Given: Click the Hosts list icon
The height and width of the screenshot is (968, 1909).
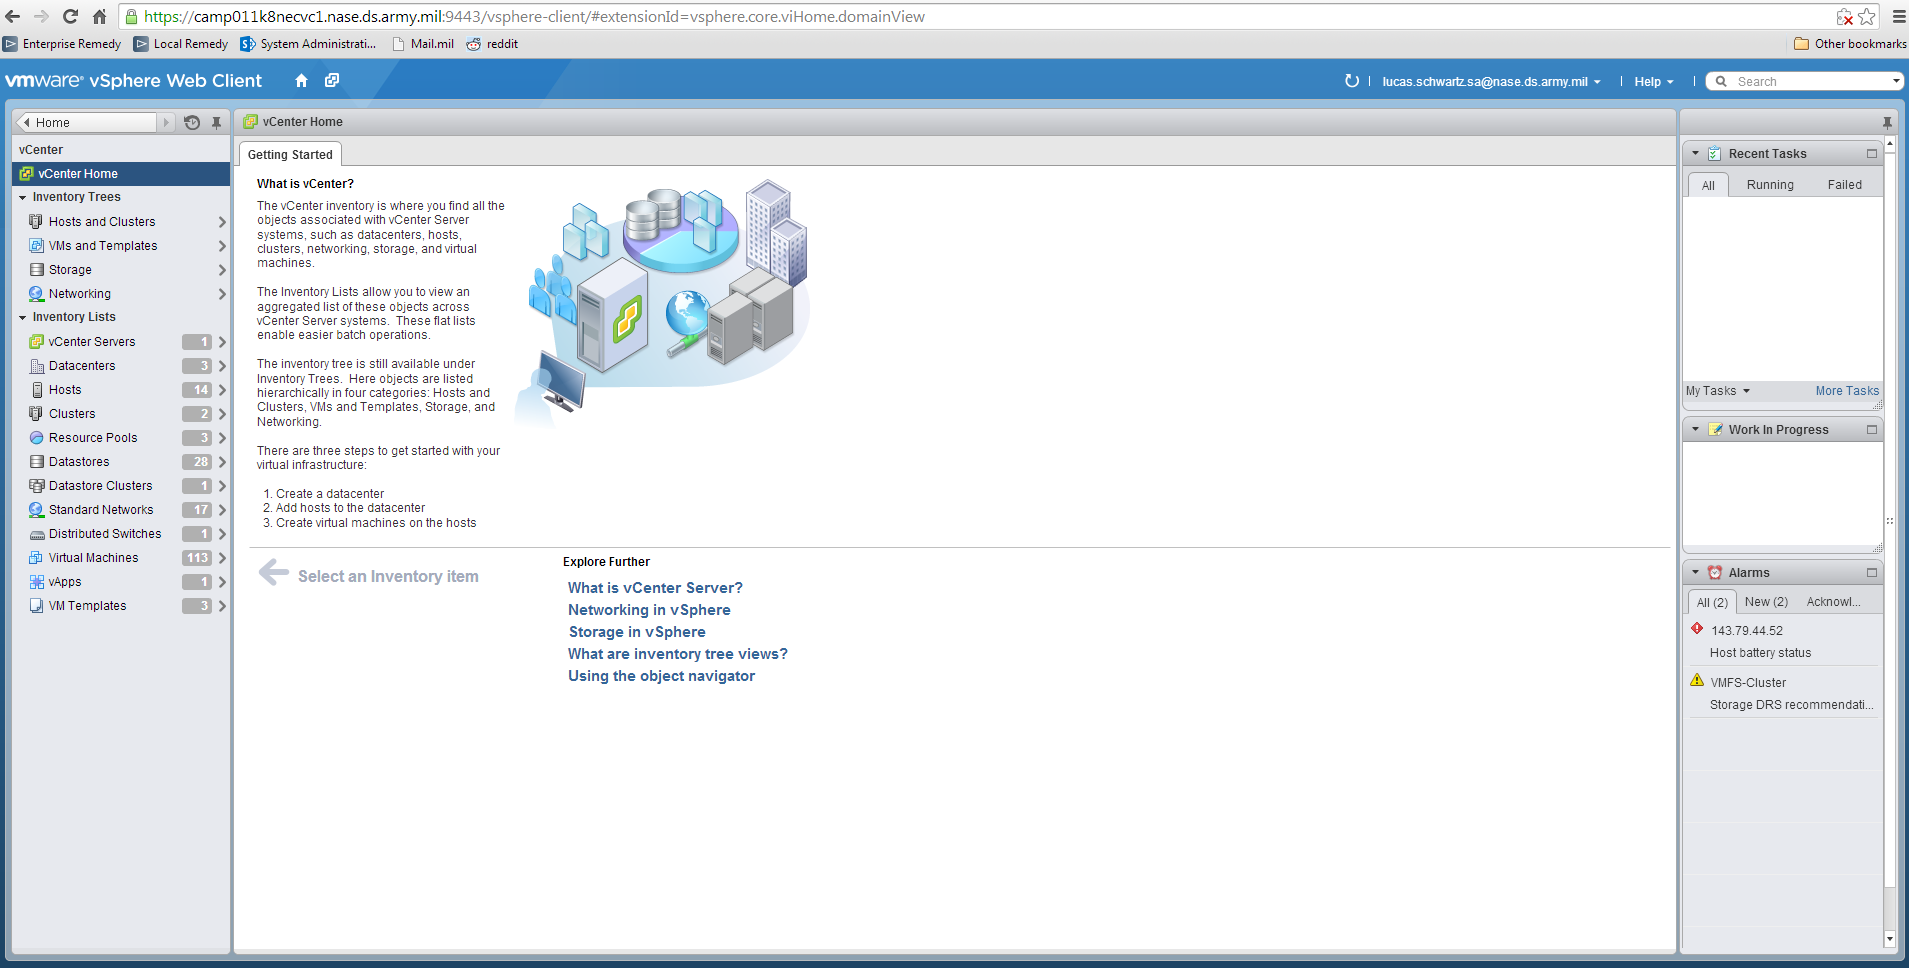Looking at the screenshot, I should [36, 390].
